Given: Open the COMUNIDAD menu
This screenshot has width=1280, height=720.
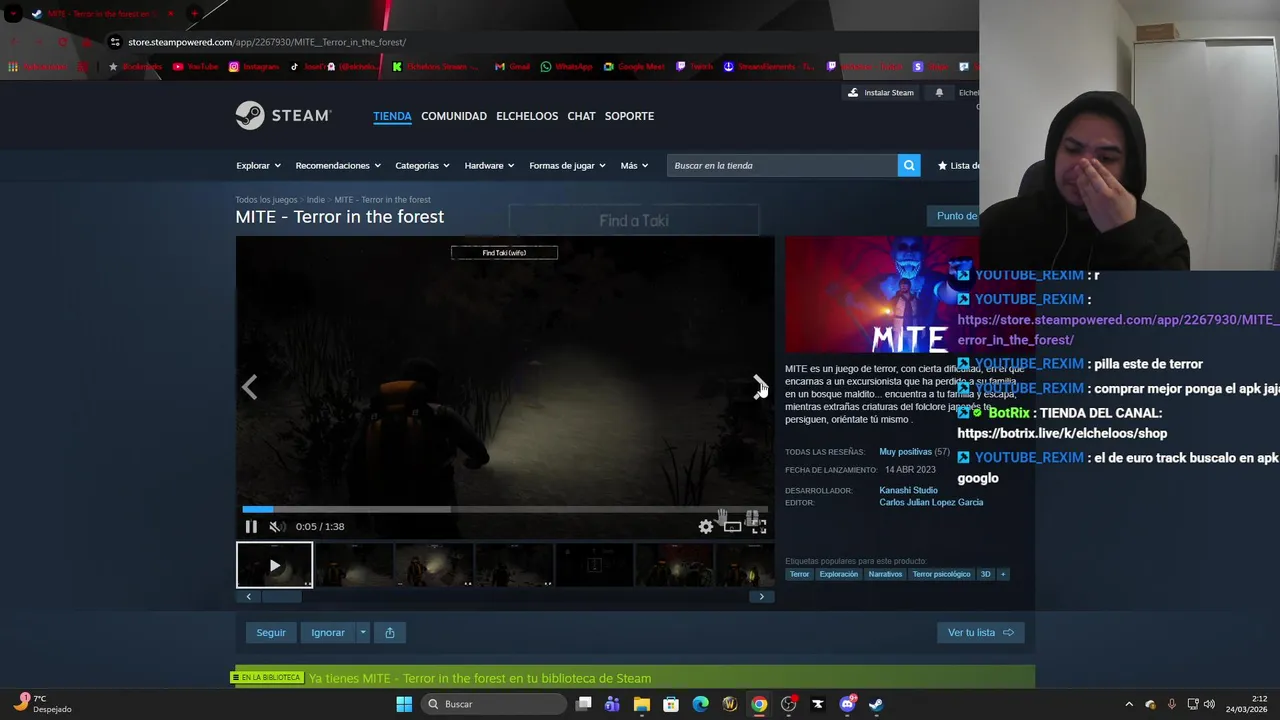Looking at the screenshot, I should (454, 116).
